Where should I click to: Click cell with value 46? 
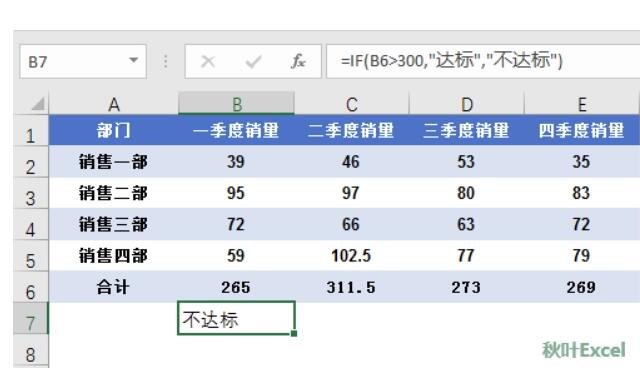tap(351, 162)
